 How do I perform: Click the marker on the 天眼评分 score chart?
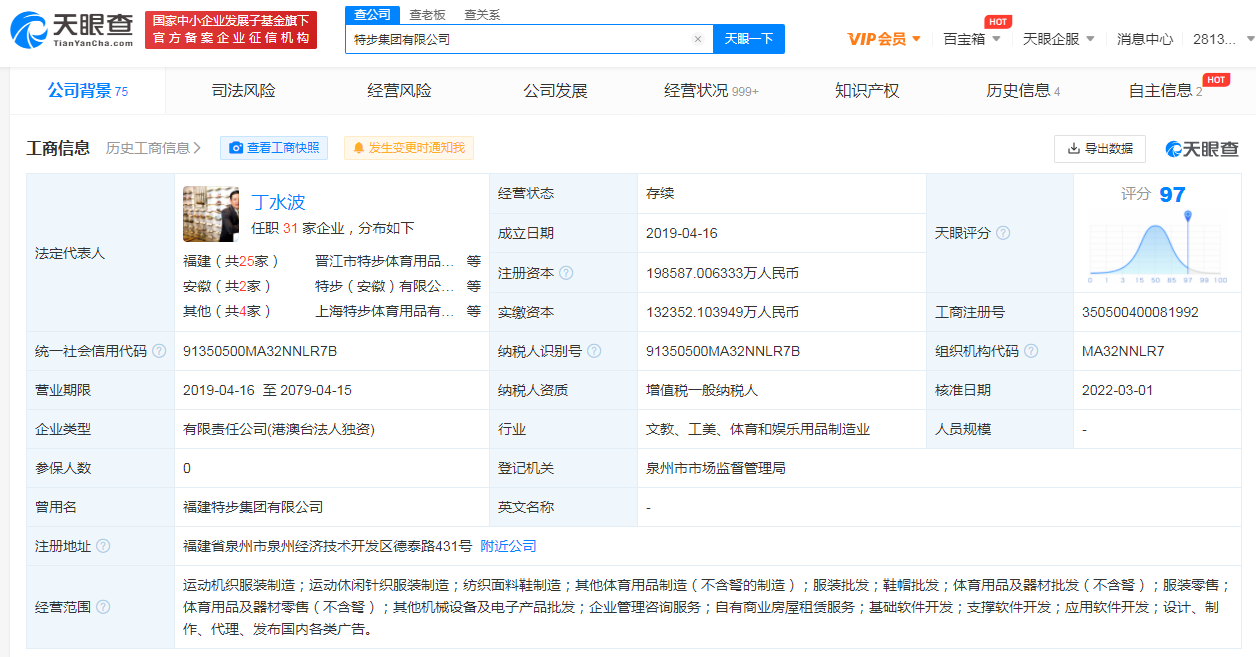[1186, 213]
